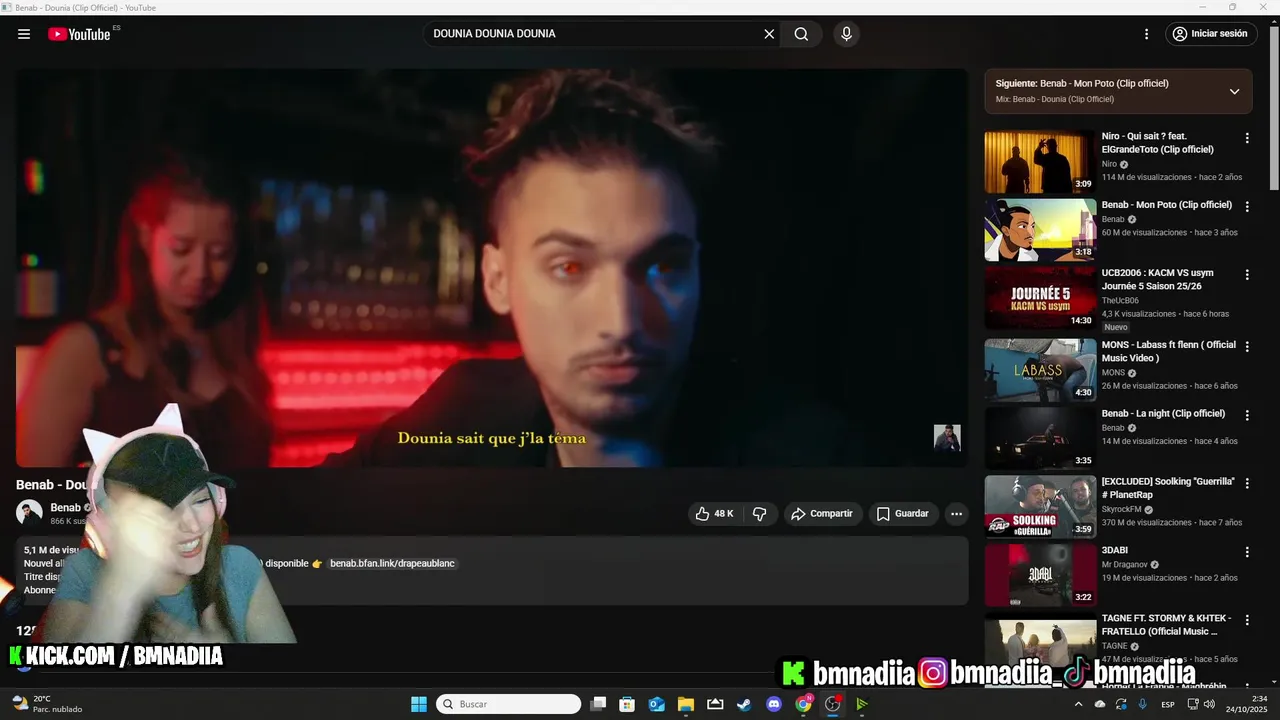Click the ESP language indicator
Viewport: 1280px width, 720px height.
pos(1168,704)
